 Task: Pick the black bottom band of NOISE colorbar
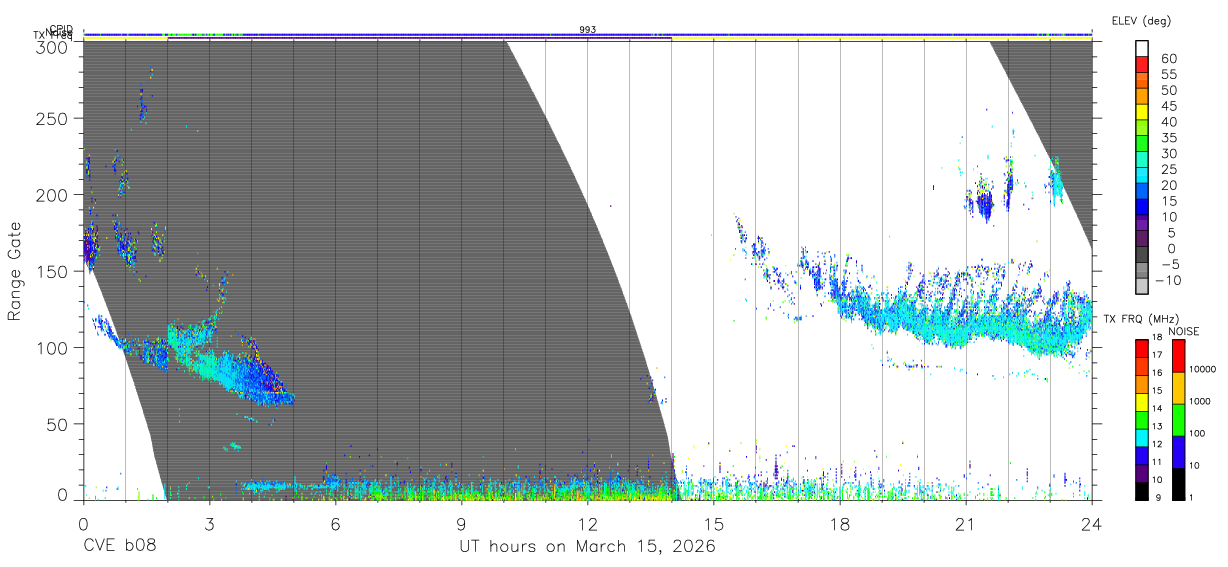tap(1179, 484)
